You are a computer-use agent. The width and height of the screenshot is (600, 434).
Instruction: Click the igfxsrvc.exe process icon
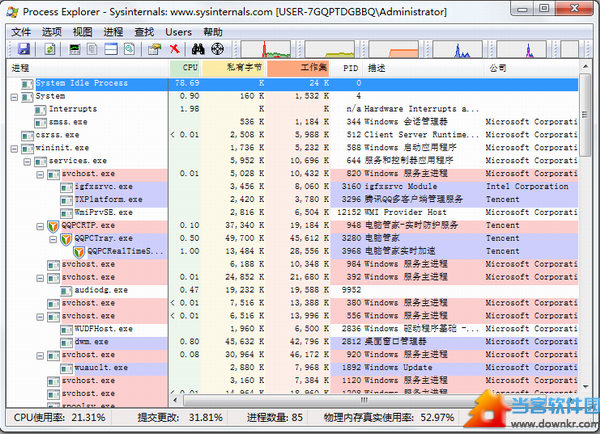pos(66,187)
